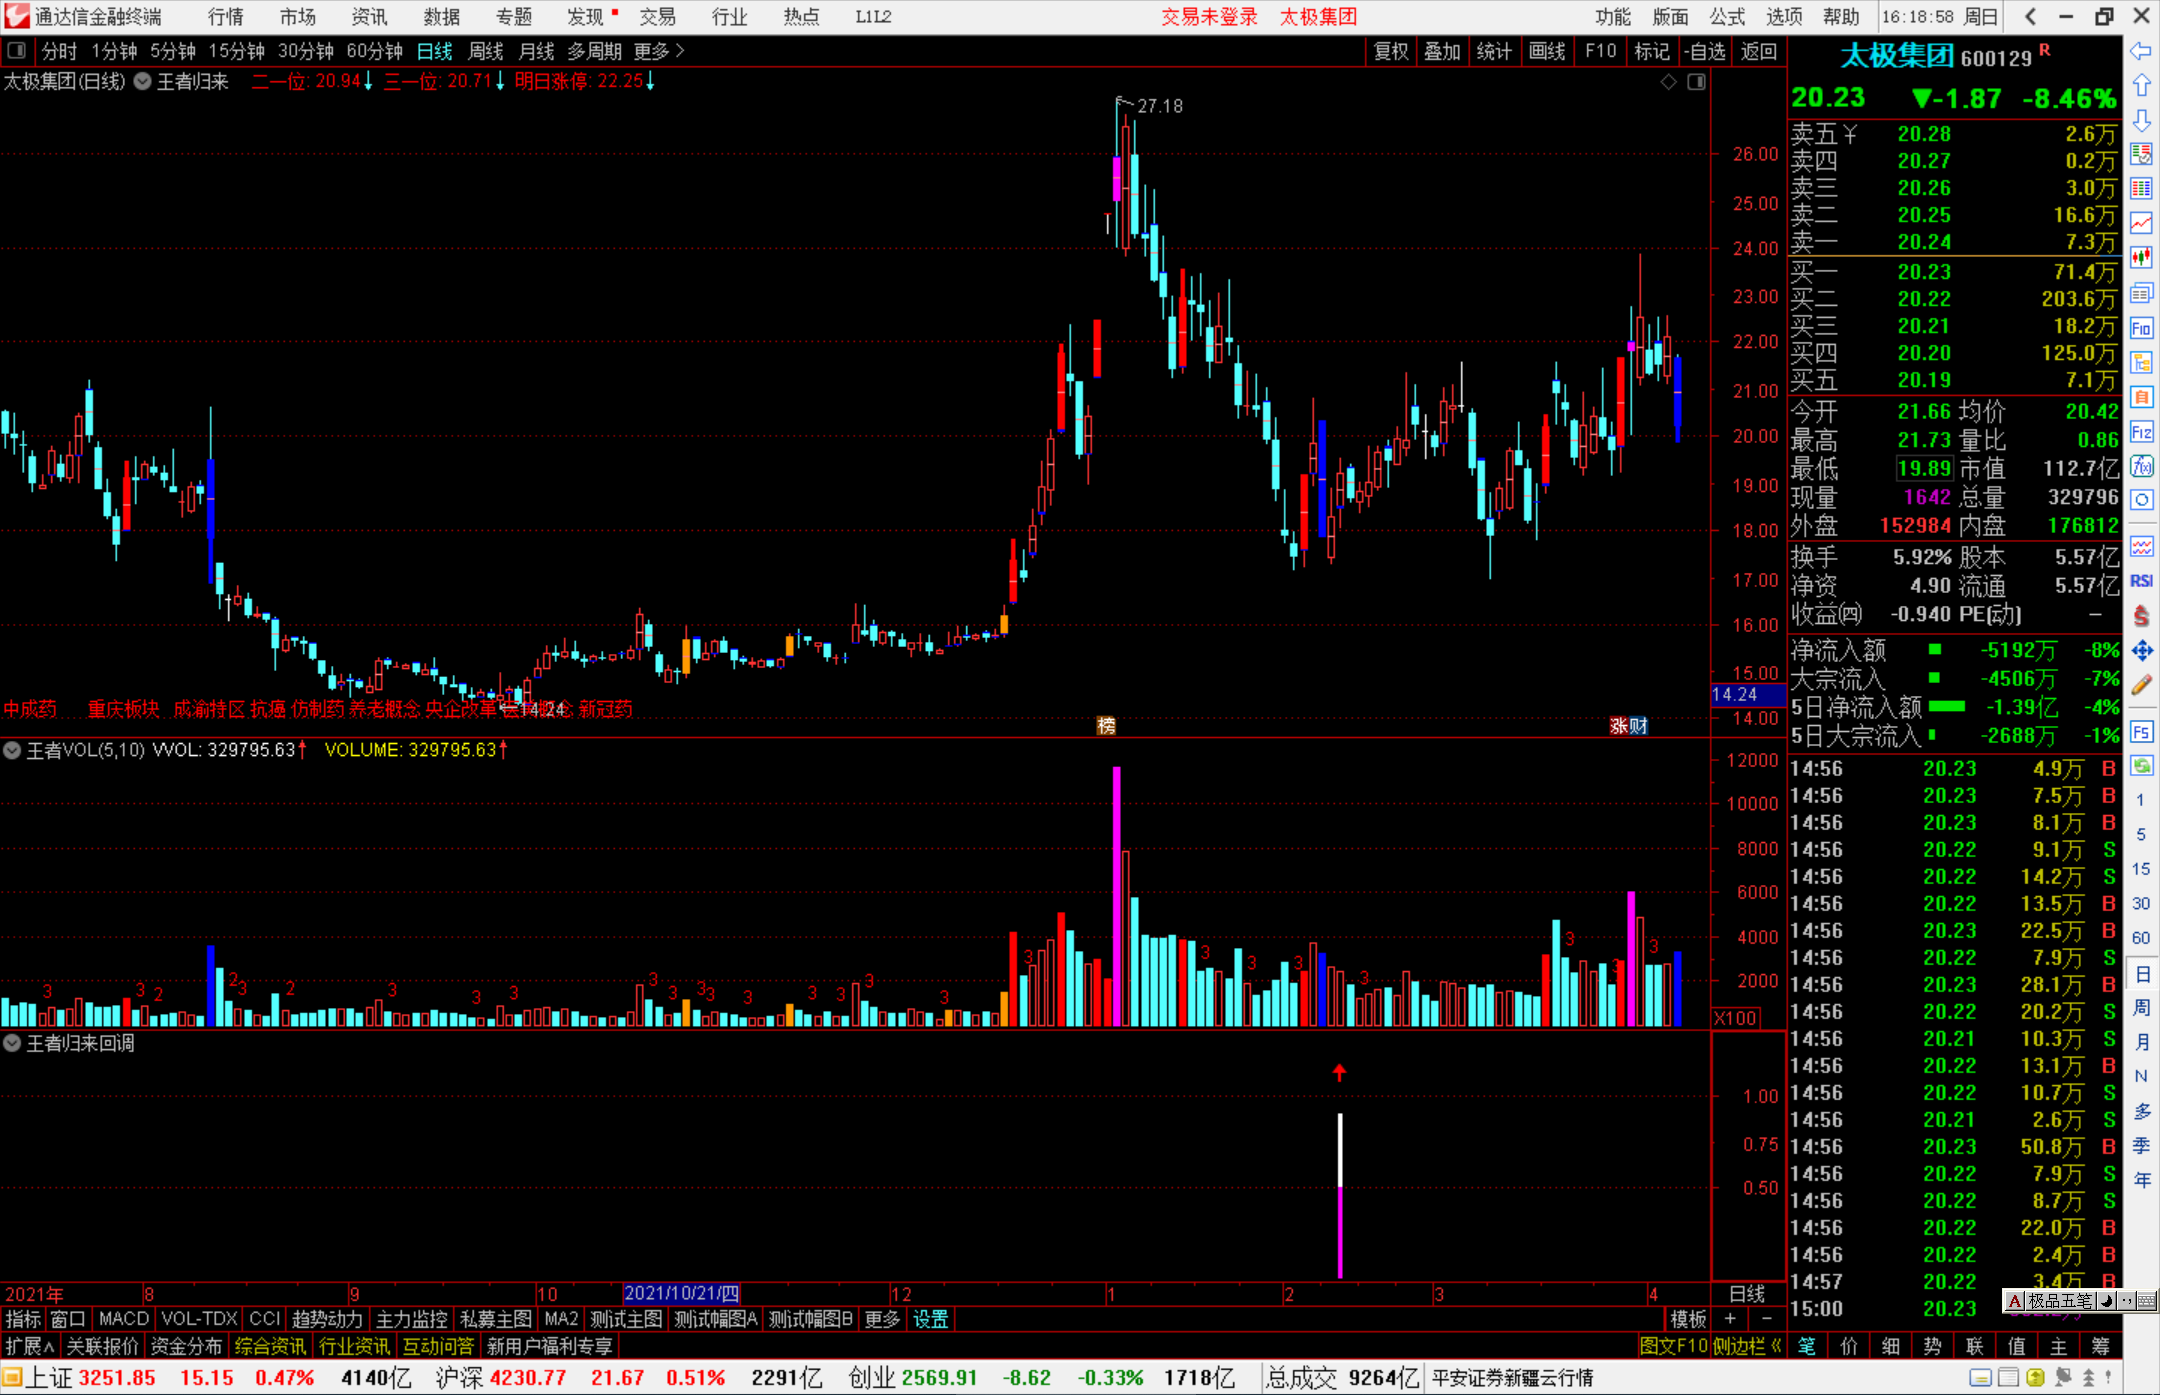Select 周 weekly period in right sidebar
Screen dimensions: 2160x1395
(2141, 1008)
